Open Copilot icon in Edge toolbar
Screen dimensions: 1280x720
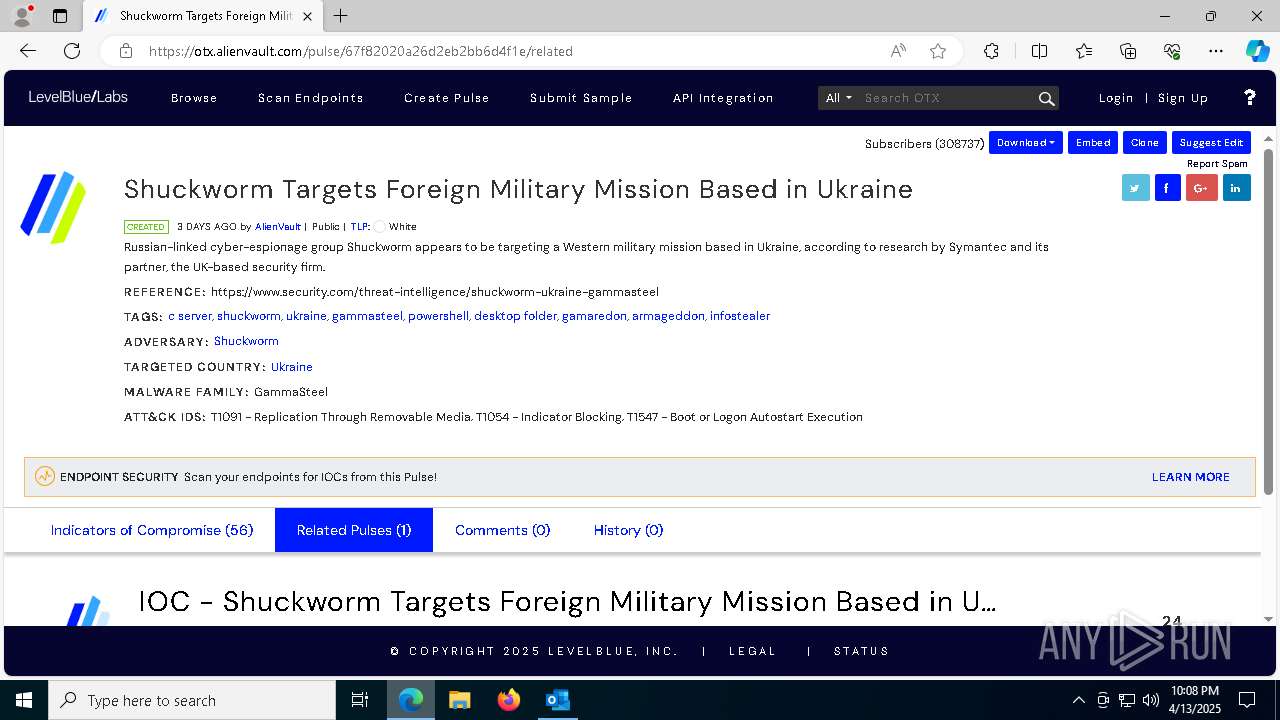click(x=1257, y=51)
